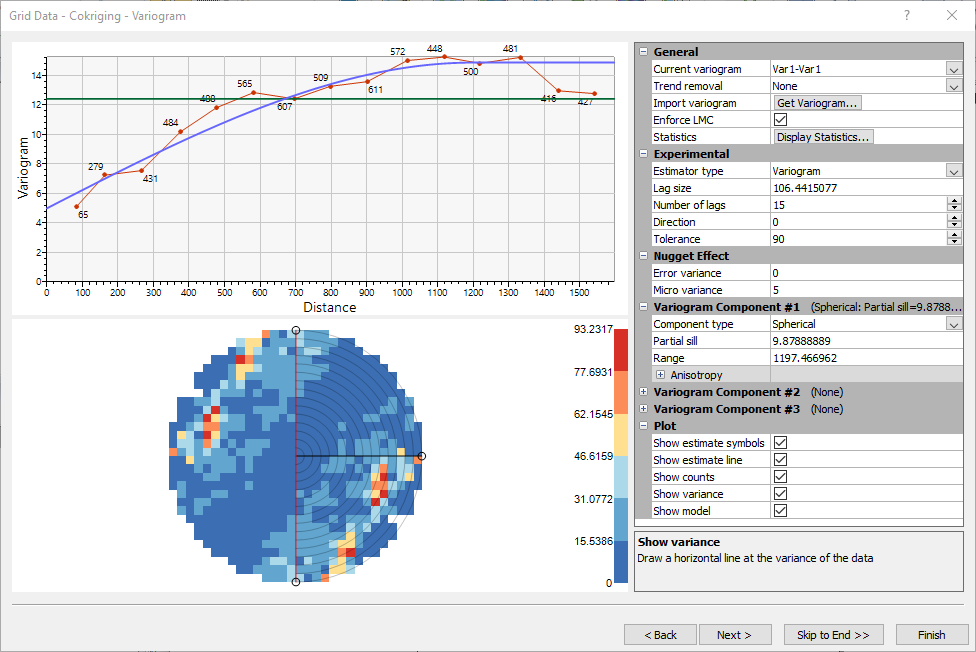Click the yellow swatch in map legend
The image size is (976, 652).
coord(621,435)
